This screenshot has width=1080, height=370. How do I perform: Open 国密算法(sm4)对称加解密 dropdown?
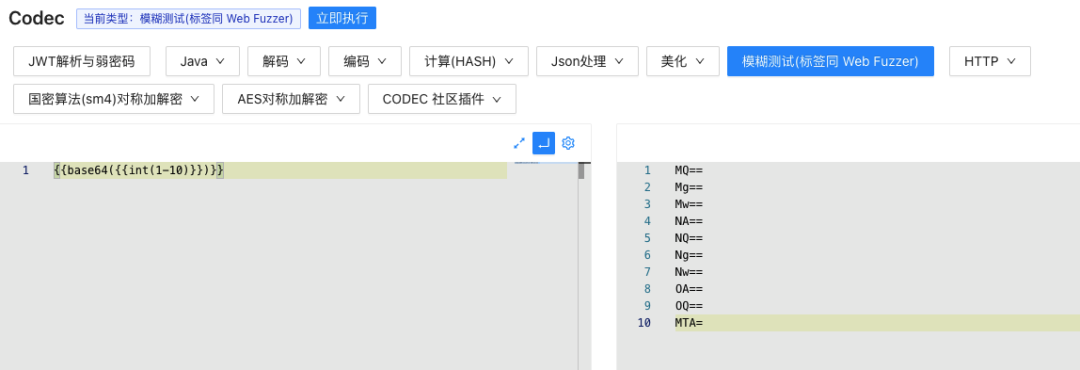[x=114, y=99]
